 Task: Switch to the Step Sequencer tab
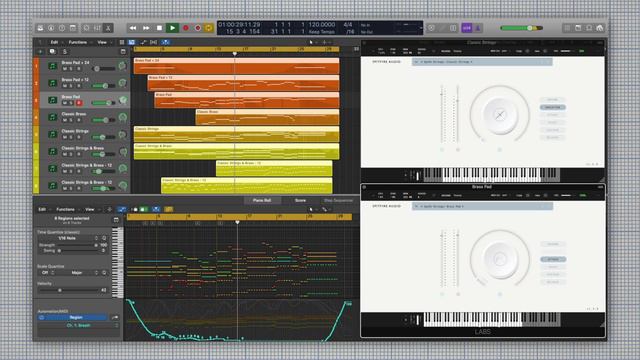tap(338, 200)
